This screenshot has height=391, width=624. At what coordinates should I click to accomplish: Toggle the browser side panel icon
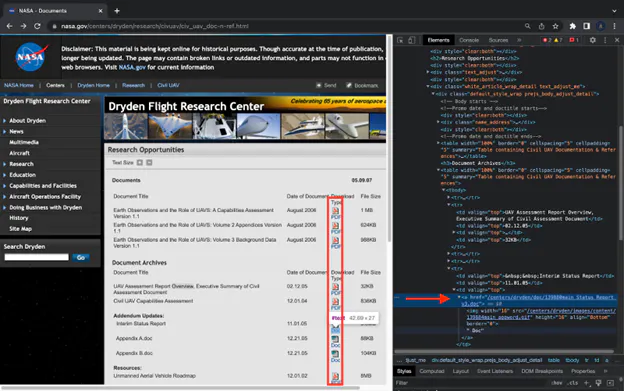587,26
